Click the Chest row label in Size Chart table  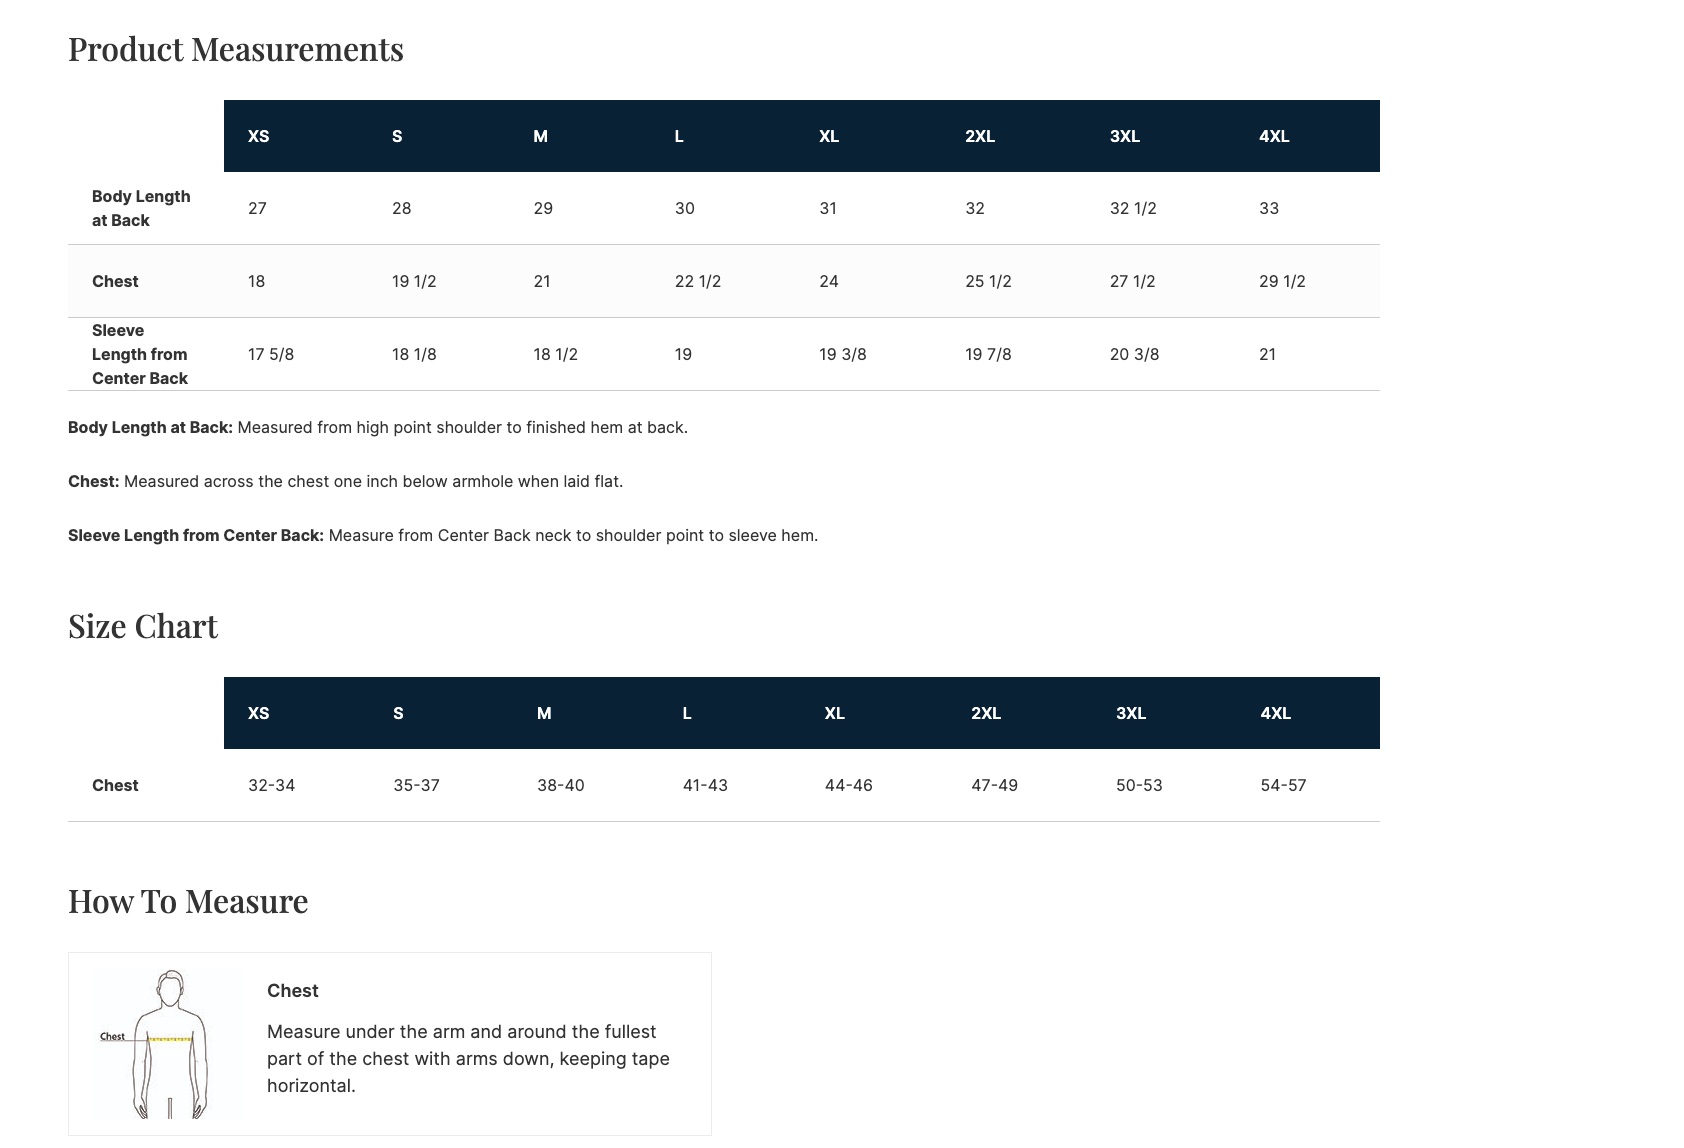pos(115,785)
